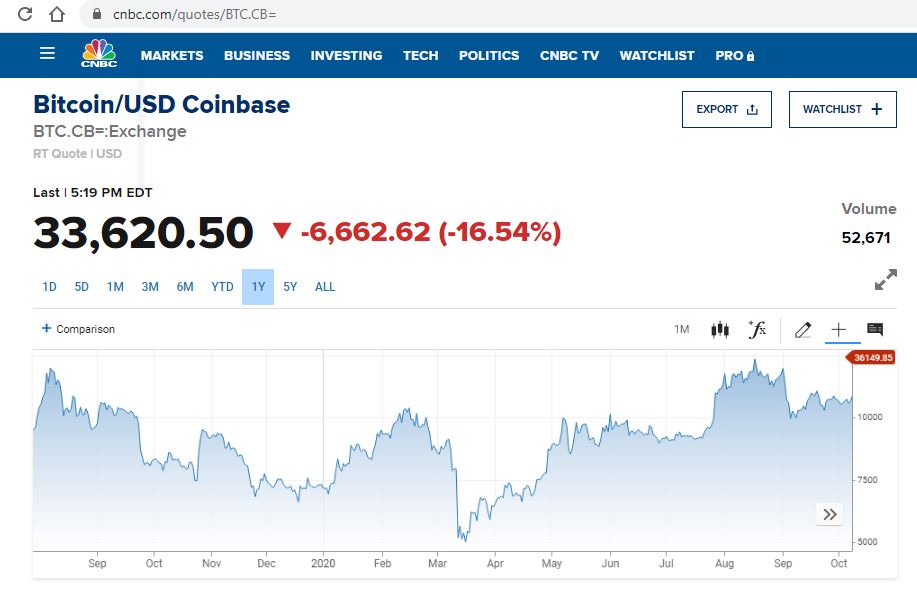Open the 1M chart interval dropdown
The height and width of the screenshot is (597, 917).
pyautogui.click(x=682, y=329)
